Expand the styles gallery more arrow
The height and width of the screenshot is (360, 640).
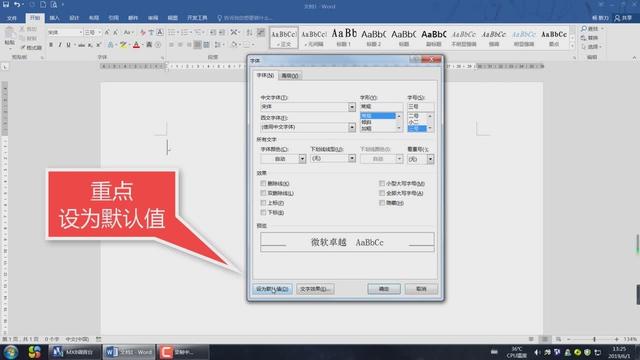click(x=572, y=46)
